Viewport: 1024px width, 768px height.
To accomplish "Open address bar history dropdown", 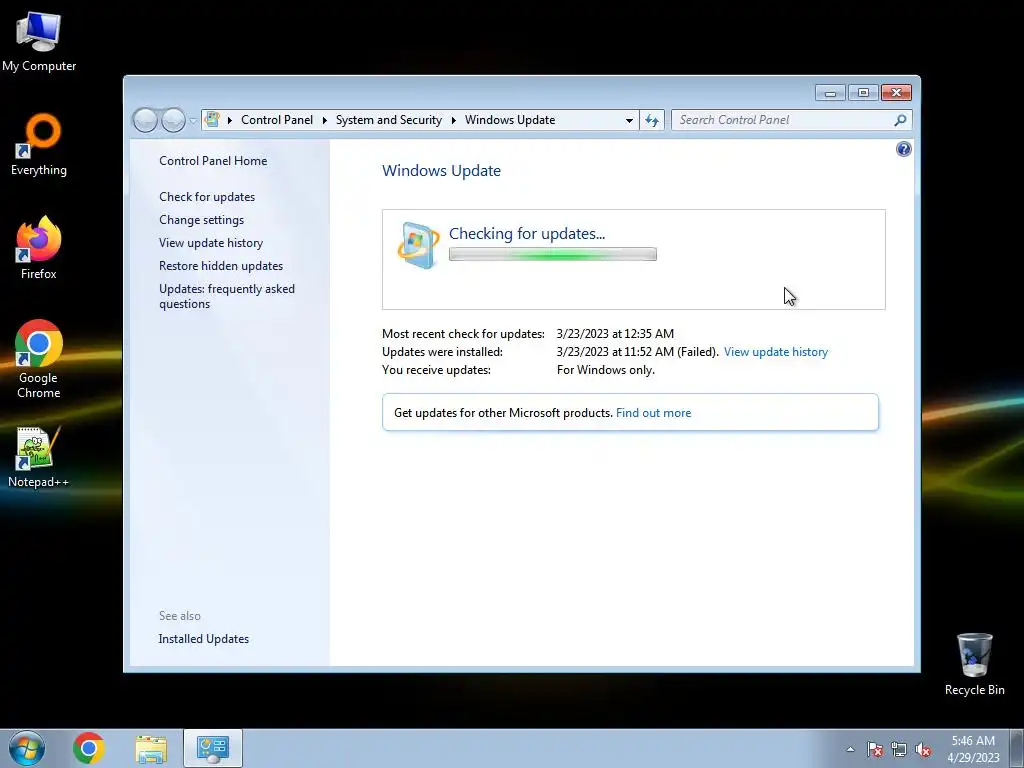I will [x=629, y=120].
